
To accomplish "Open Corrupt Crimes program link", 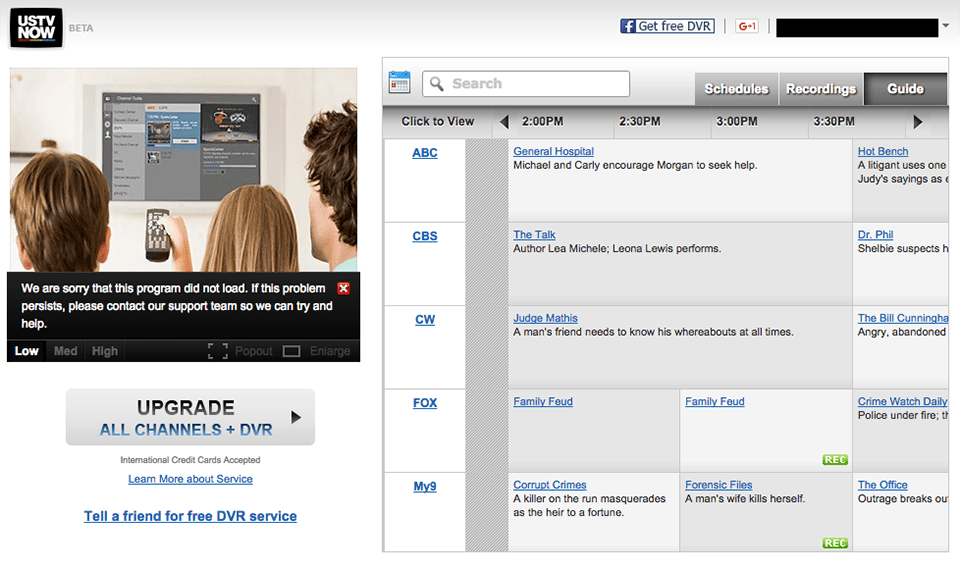I will (550, 485).
